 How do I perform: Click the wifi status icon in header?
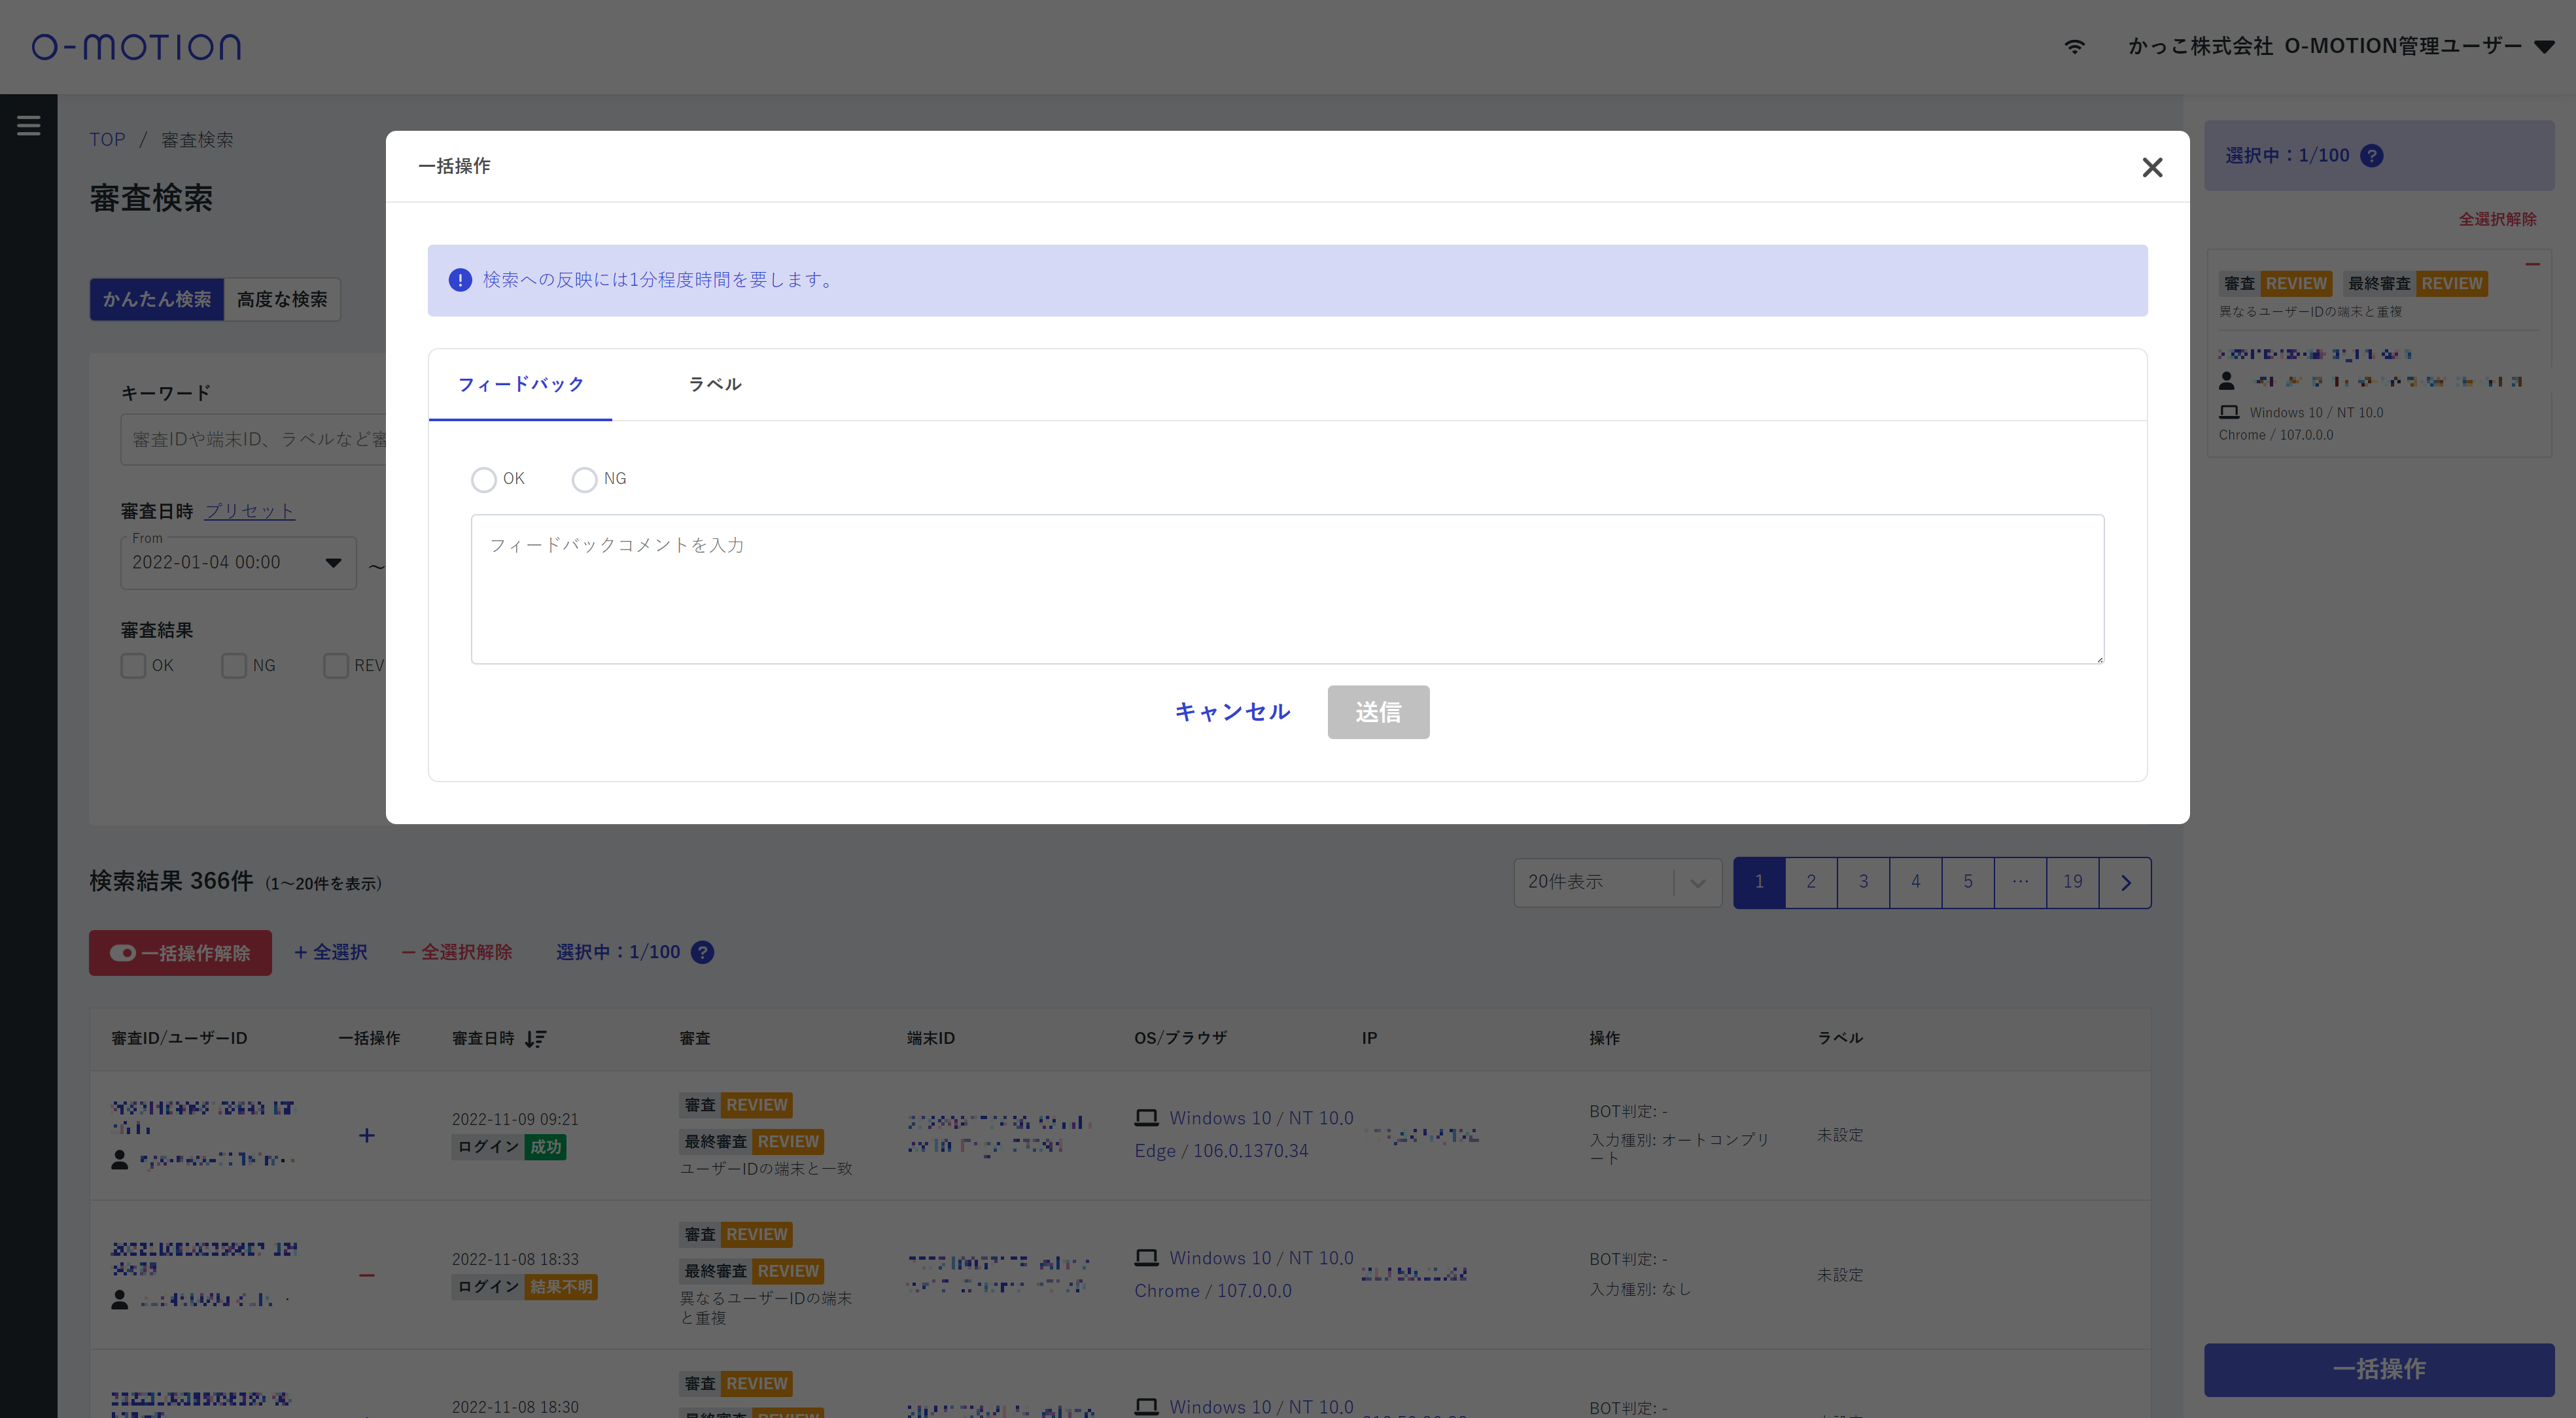pyautogui.click(x=2075, y=46)
